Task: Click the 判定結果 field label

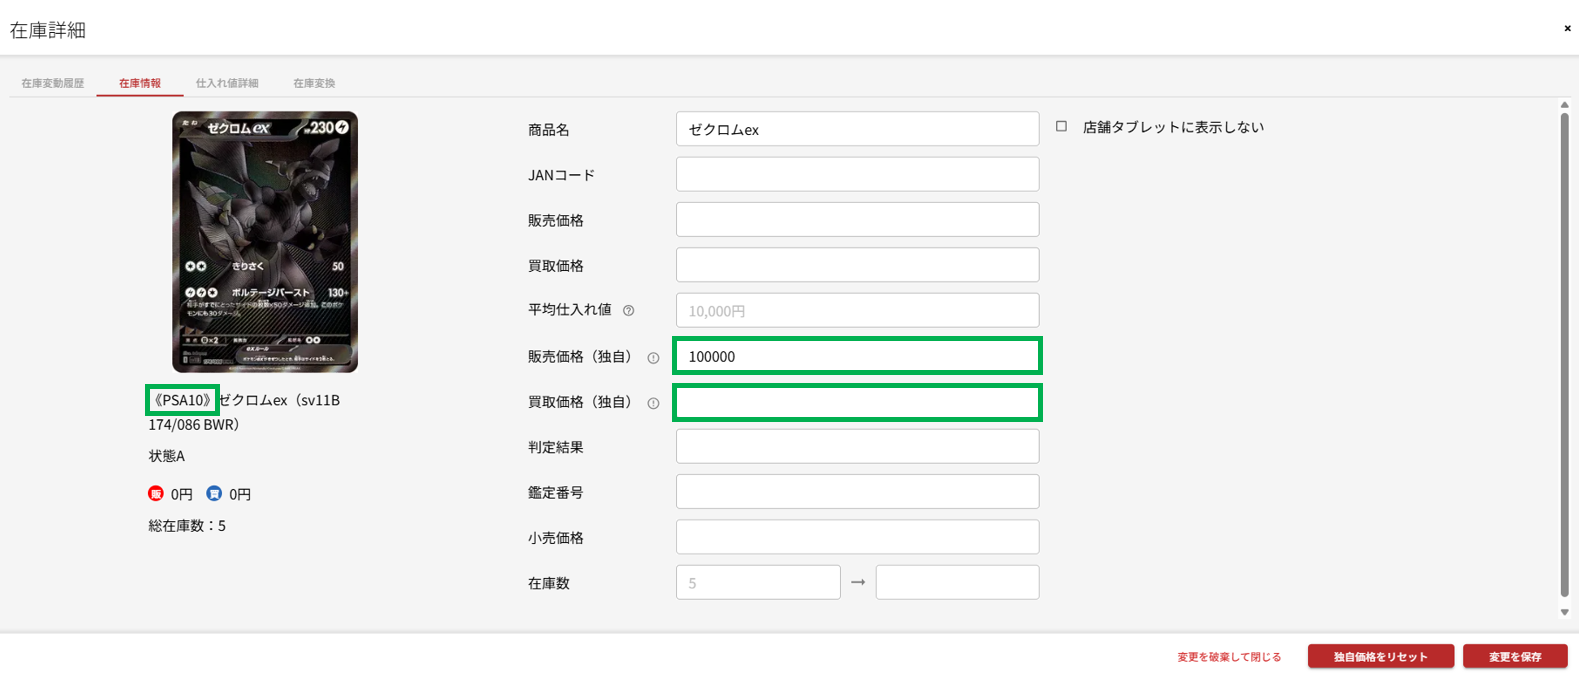Action: click(x=556, y=447)
